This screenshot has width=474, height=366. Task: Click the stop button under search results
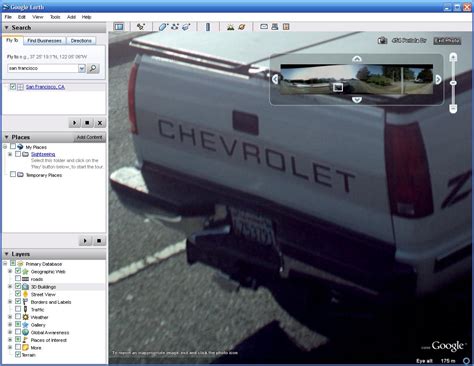(87, 123)
